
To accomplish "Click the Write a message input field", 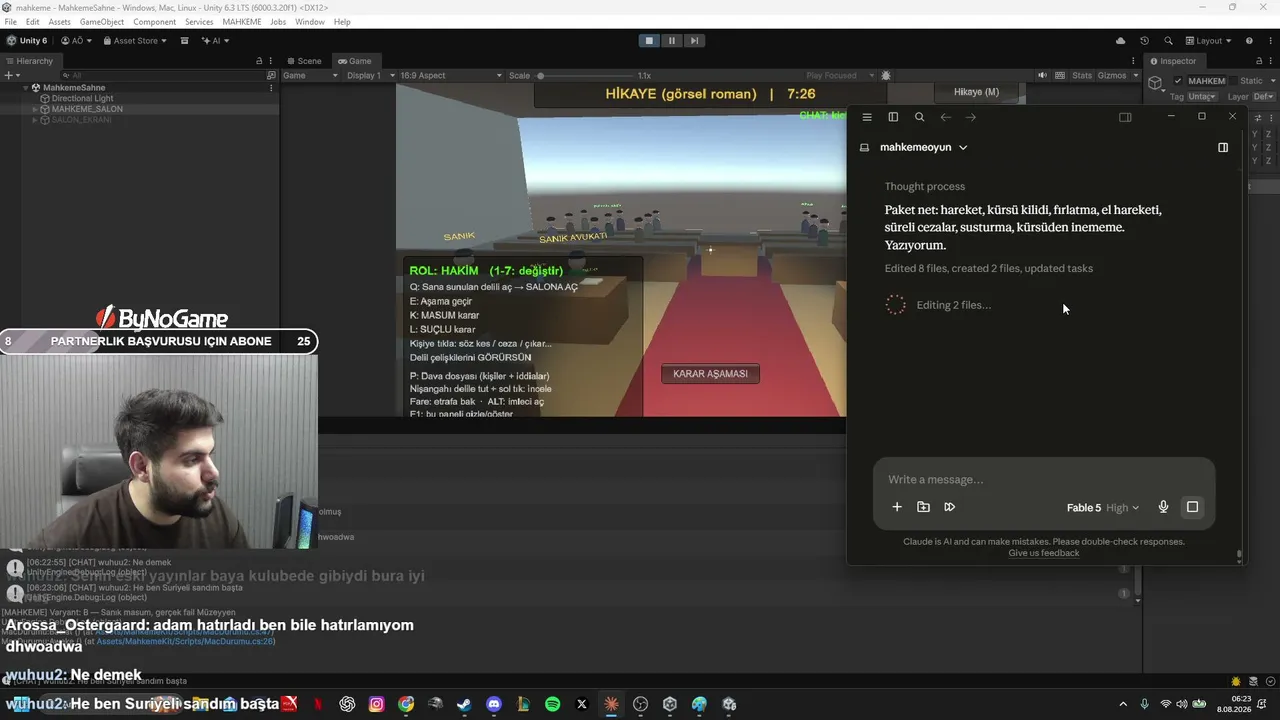I will coord(1043,480).
